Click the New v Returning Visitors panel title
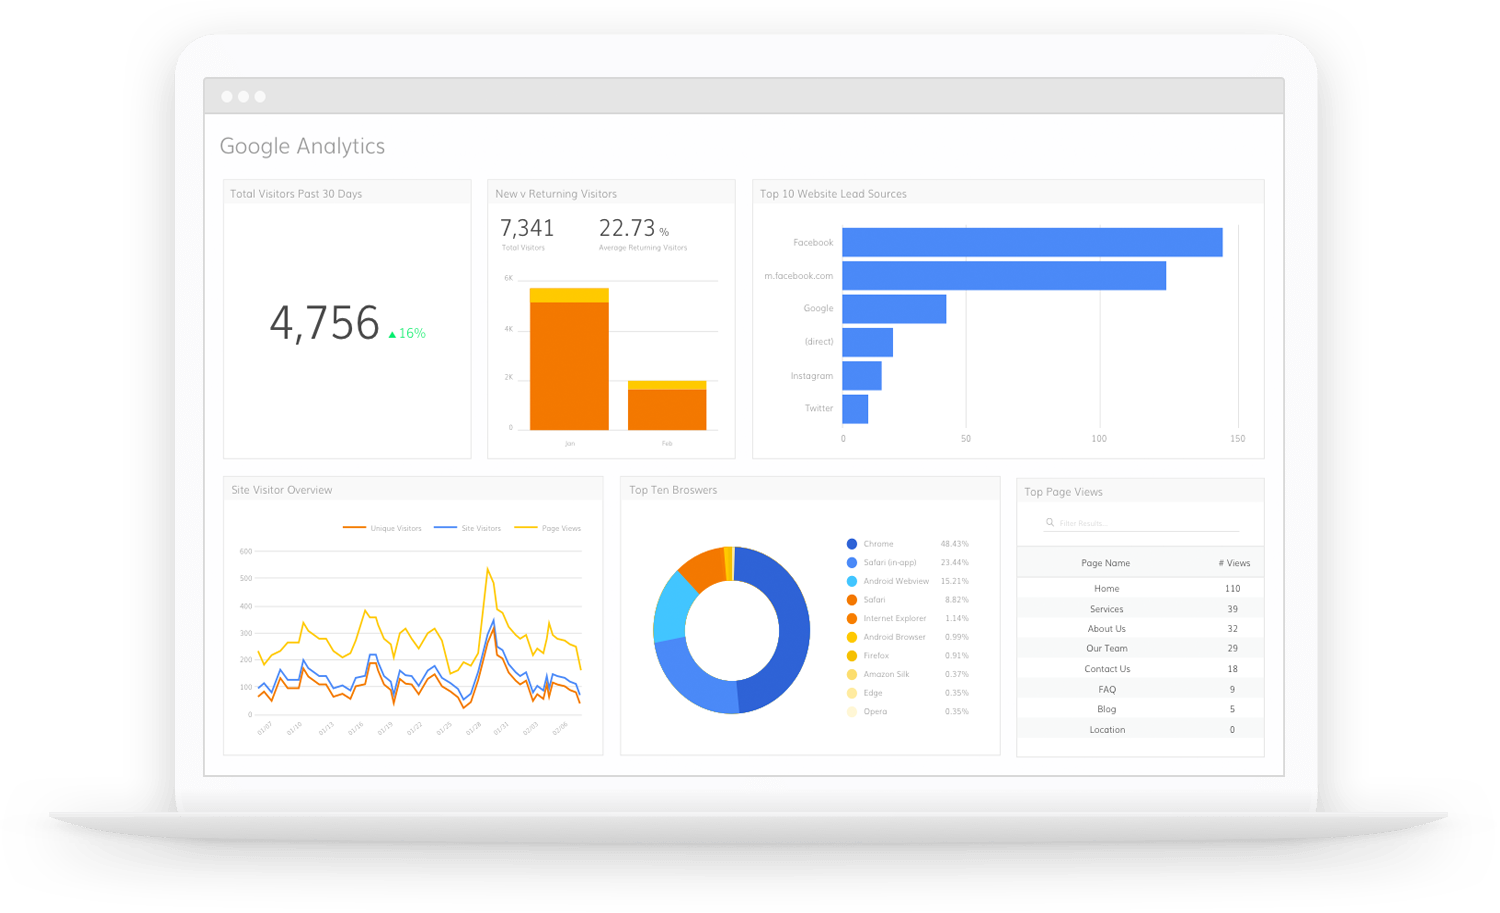 pos(556,194)
